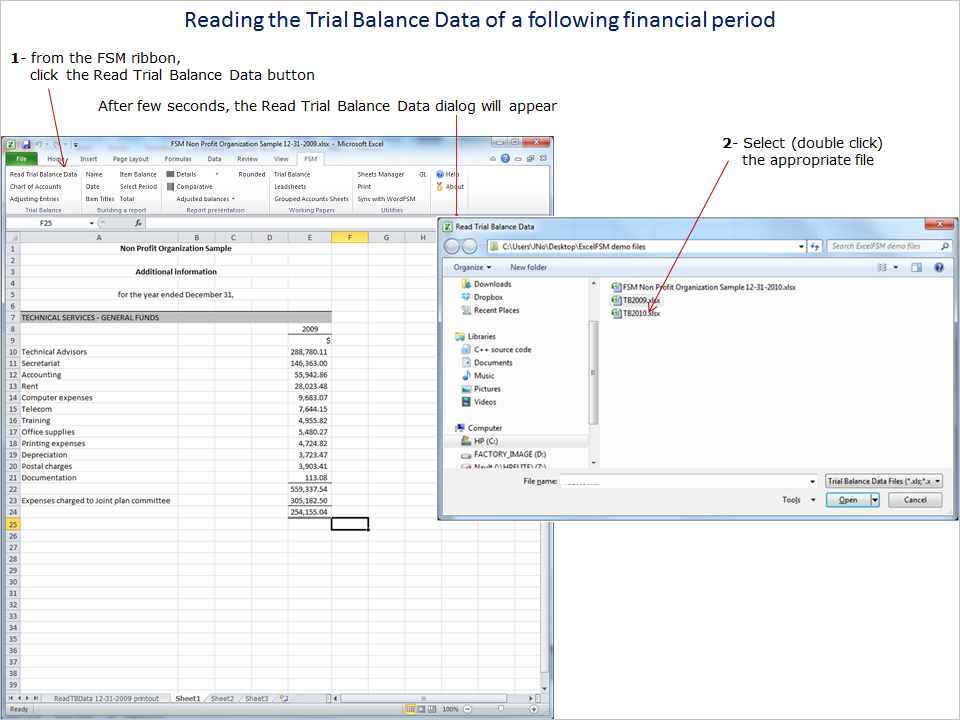Switch to Sheet2 worksheet tab
The width and height of the screenshot is (960, 720).
pyautogui.click(x=222, y=698)
